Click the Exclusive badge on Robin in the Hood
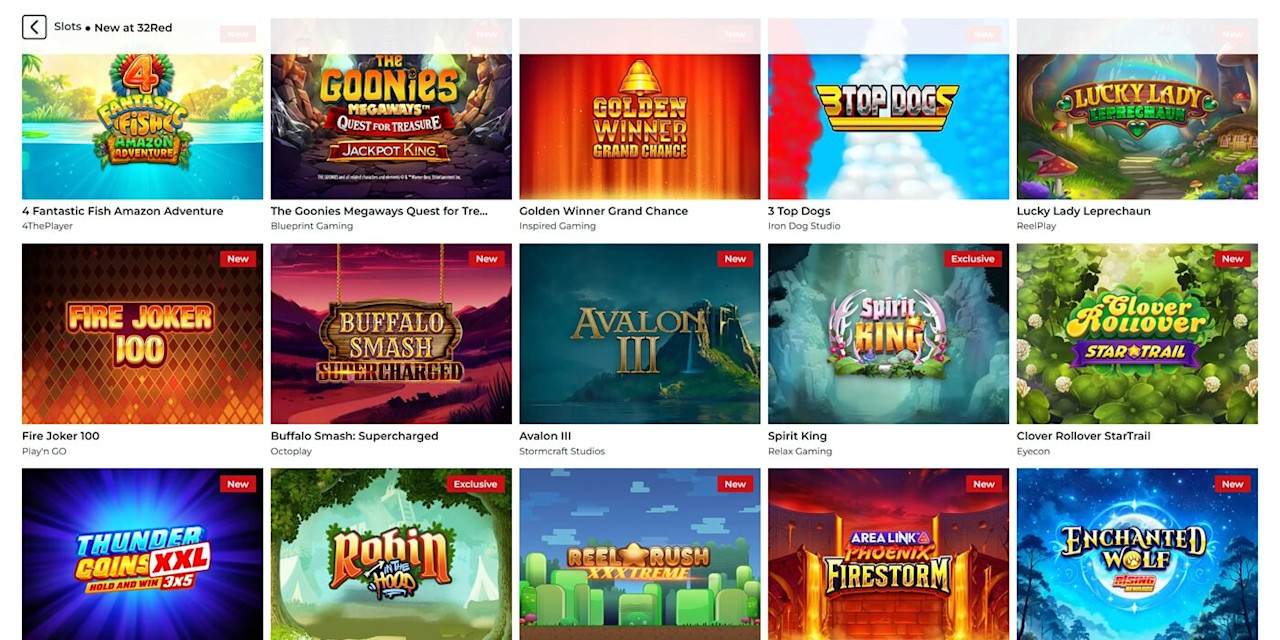1280x640 pixels. [x=475, y=484]
